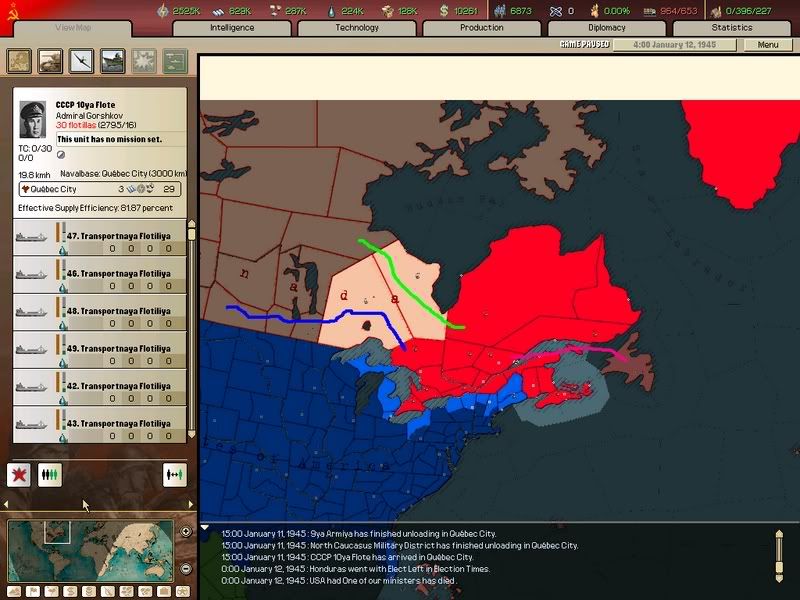Click the money dollar icon in top bar
This screenshot has width=800, height=600.
point(444,11)
